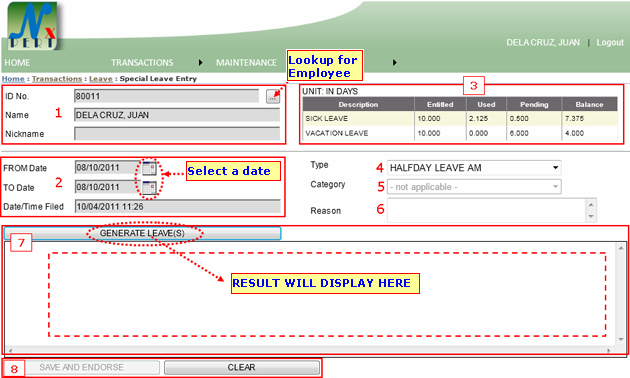Click Reason box scroll up arrow
Image resolution: width=630 pixels, height=378 pixels.
click(x=591, y=204)
